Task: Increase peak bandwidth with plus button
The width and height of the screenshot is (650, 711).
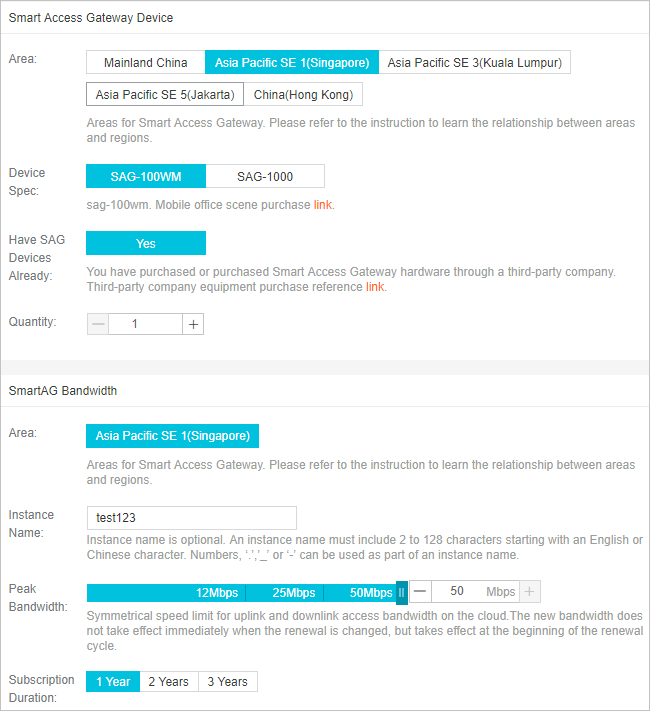Action: (x=529, y=591)
